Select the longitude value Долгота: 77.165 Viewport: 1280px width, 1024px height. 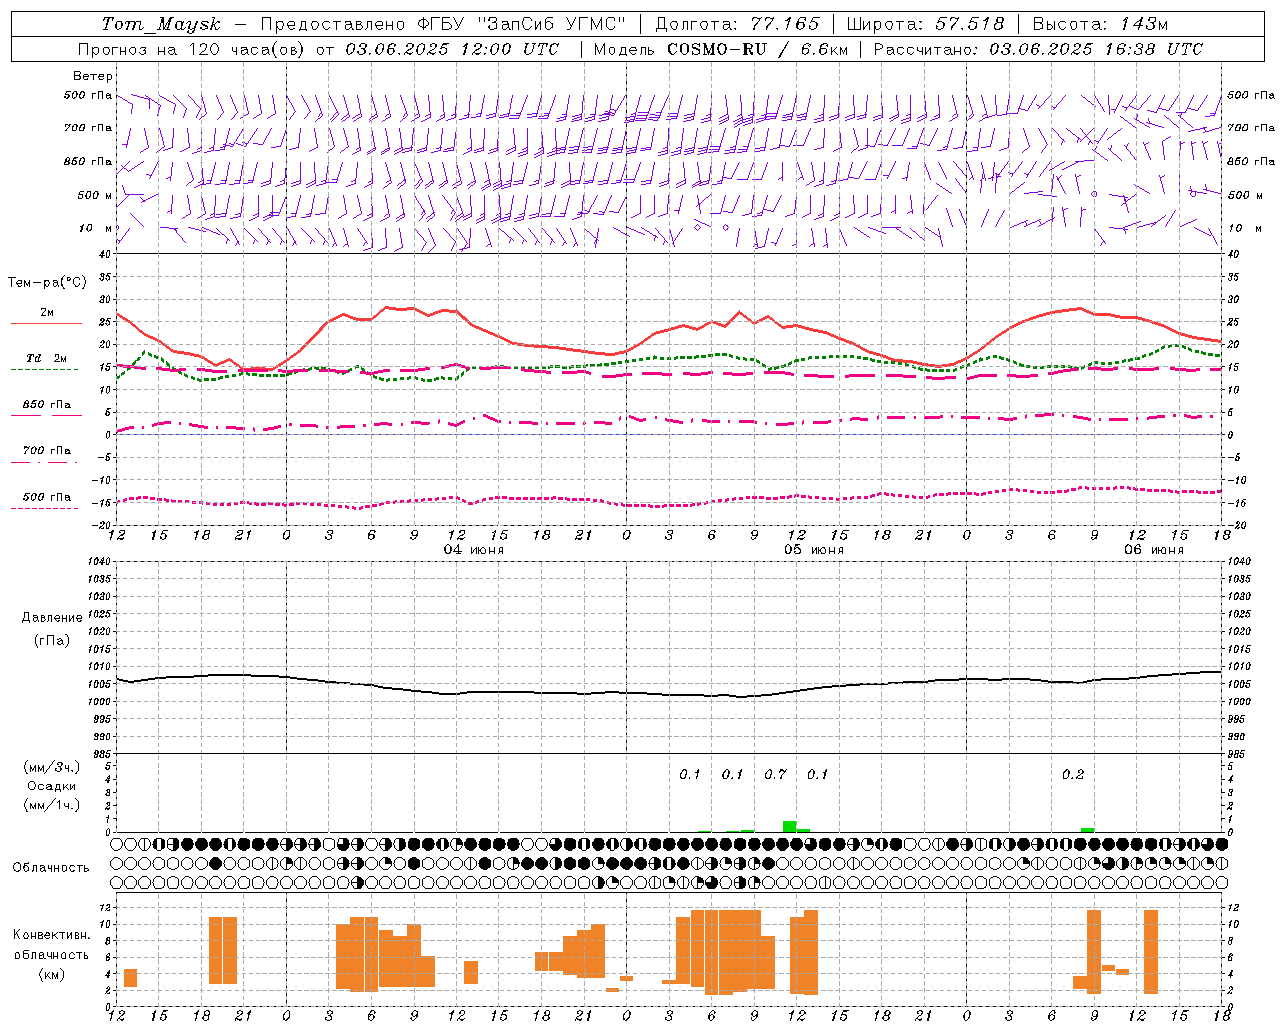737,24
